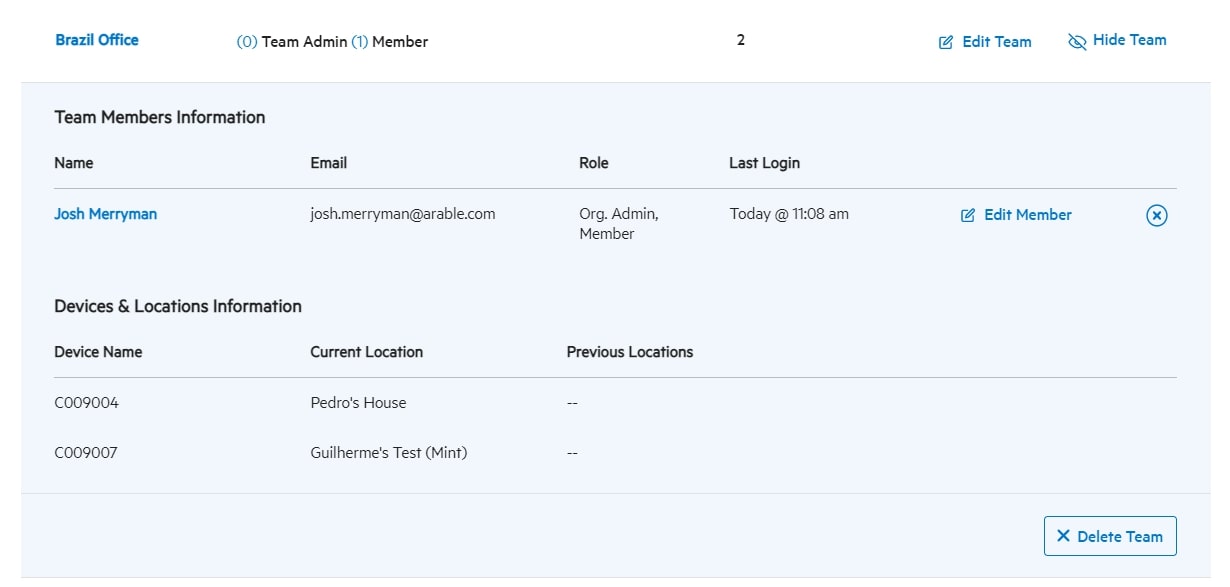Expand the Team Admin count link

point(248,42)
